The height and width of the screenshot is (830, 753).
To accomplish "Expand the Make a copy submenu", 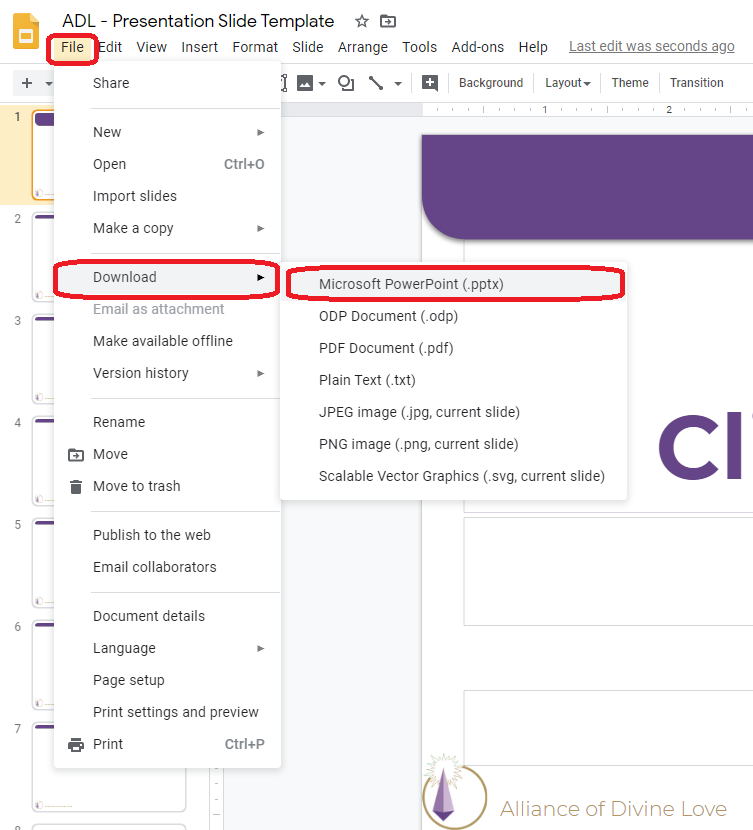I will pos(167,228).
